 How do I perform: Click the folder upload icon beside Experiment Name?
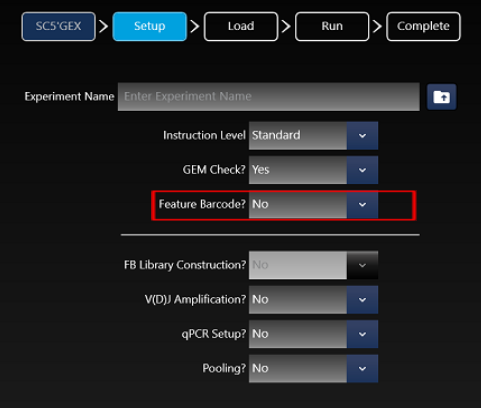442,97
